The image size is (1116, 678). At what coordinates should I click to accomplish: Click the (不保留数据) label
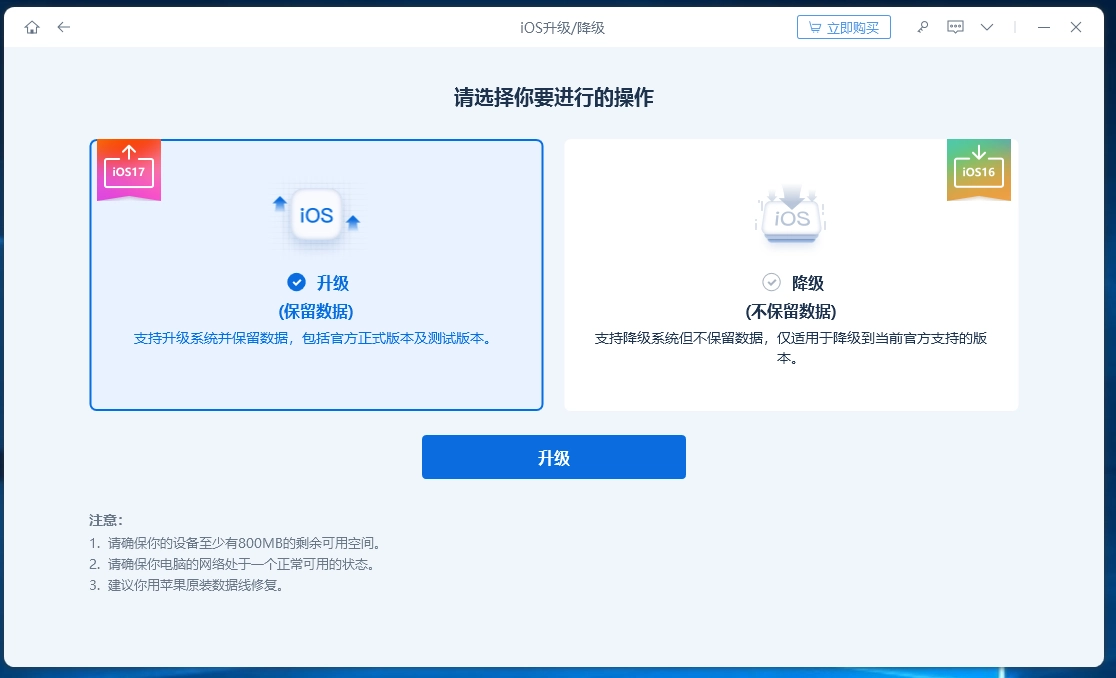(791, 312)
